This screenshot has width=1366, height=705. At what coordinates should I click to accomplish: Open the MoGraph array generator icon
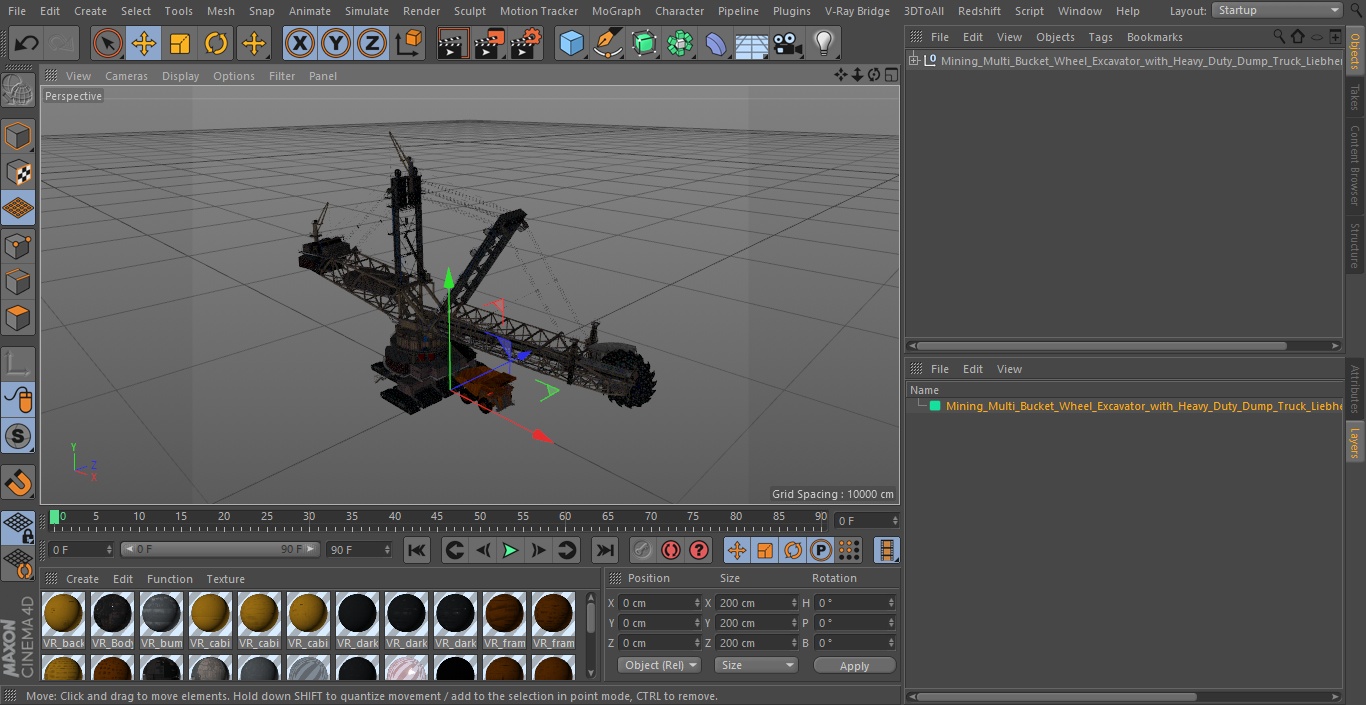coord(680,43)
